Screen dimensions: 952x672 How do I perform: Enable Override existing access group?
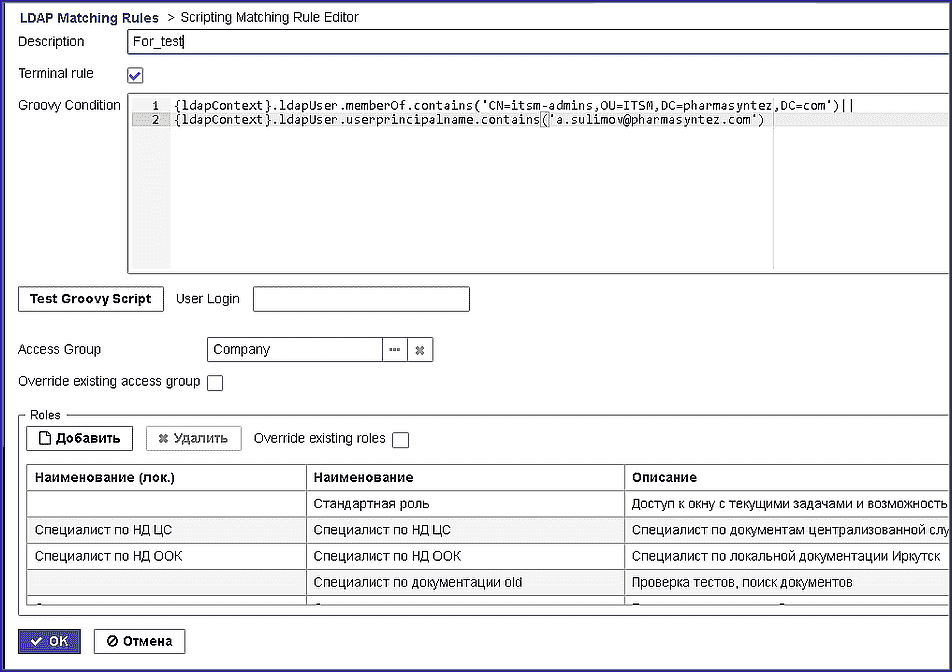pos(215,383)
